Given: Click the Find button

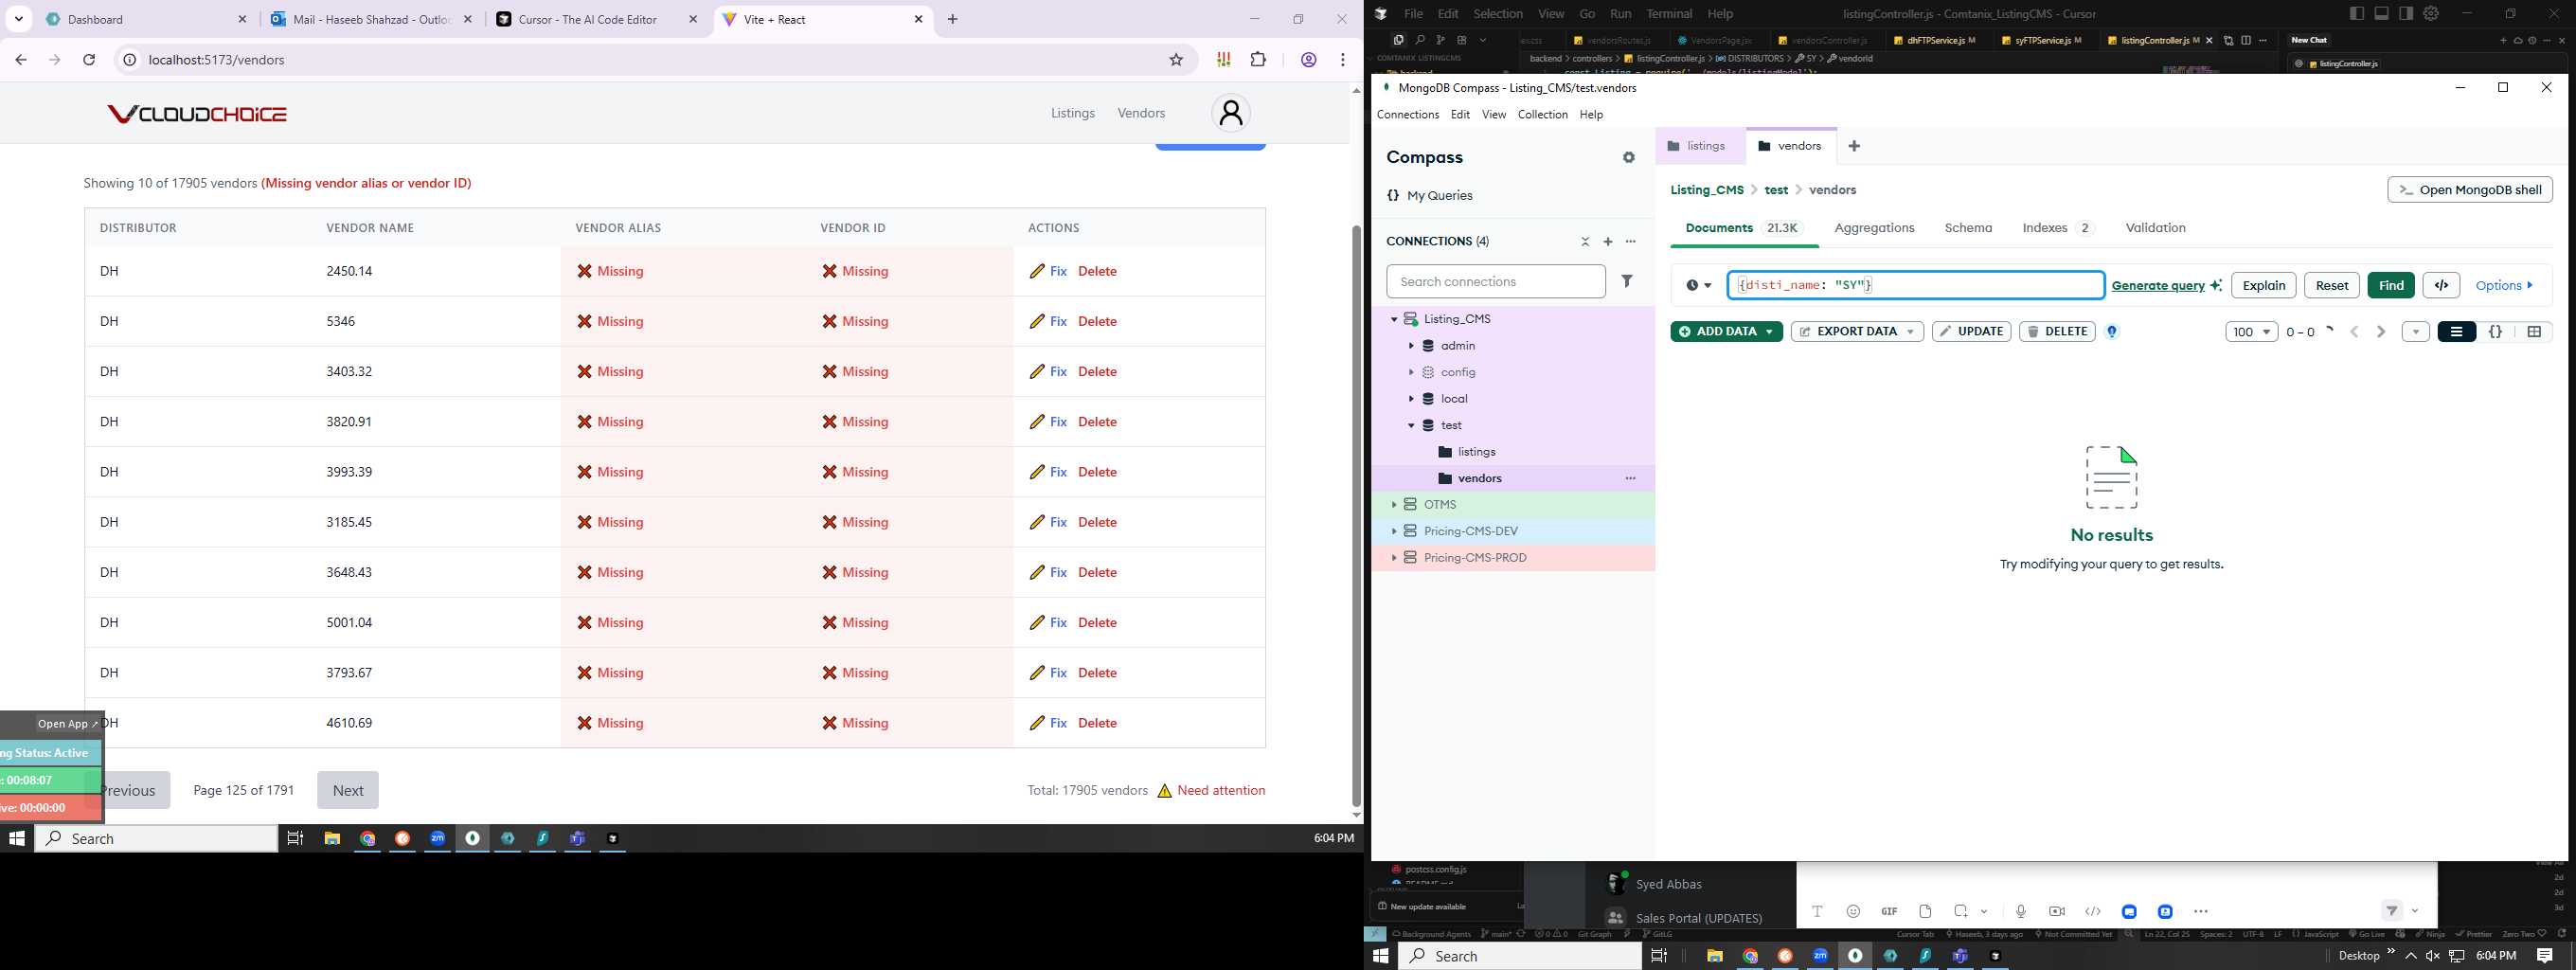Looking at the screenshot, I should tap(2391, 285).
